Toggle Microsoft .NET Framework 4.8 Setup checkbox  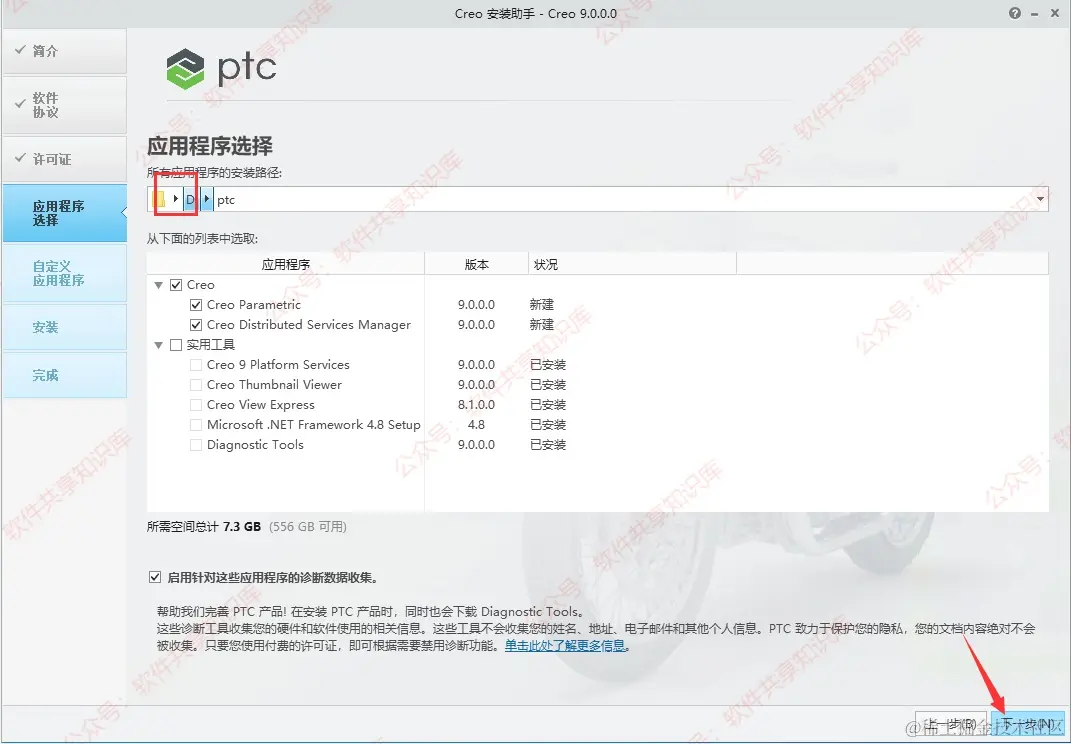[x=196, y=425]
